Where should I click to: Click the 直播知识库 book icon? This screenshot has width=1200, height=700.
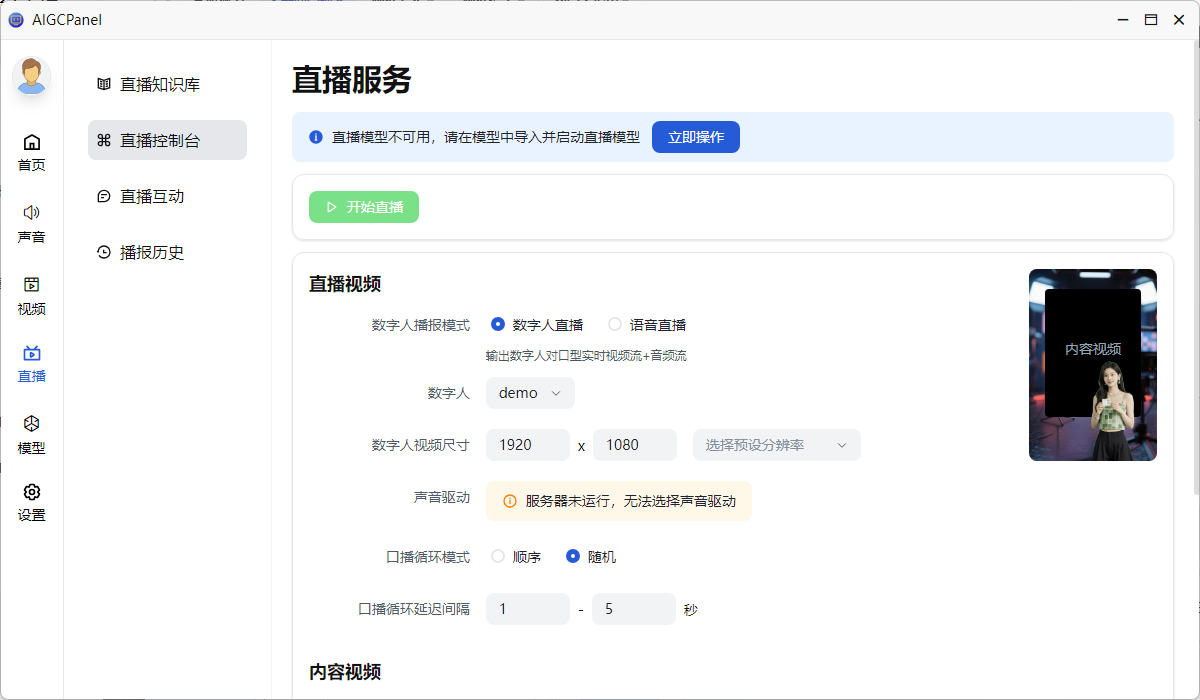(x=103, y=84)
